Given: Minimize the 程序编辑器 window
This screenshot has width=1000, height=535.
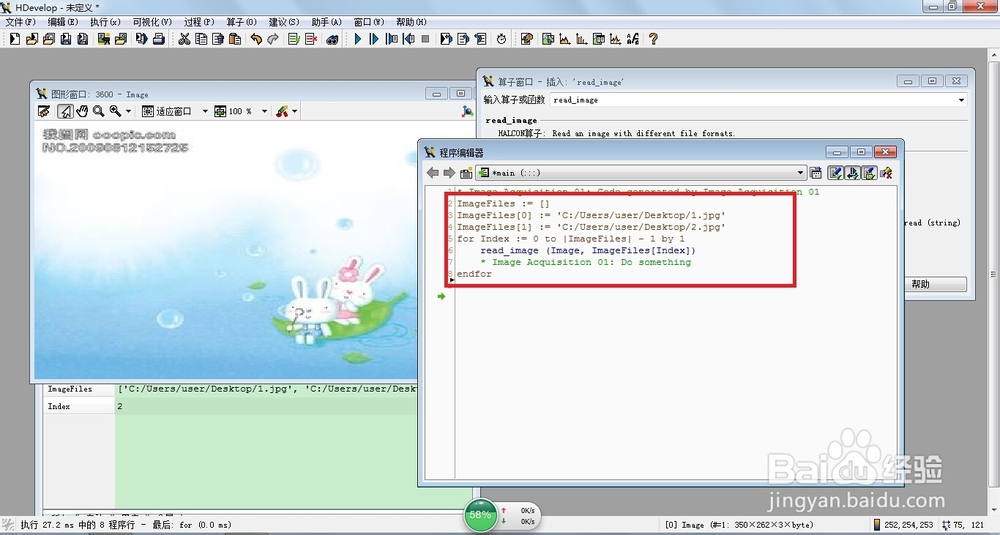Looking at the screenshot, I should tap(836, 152).
